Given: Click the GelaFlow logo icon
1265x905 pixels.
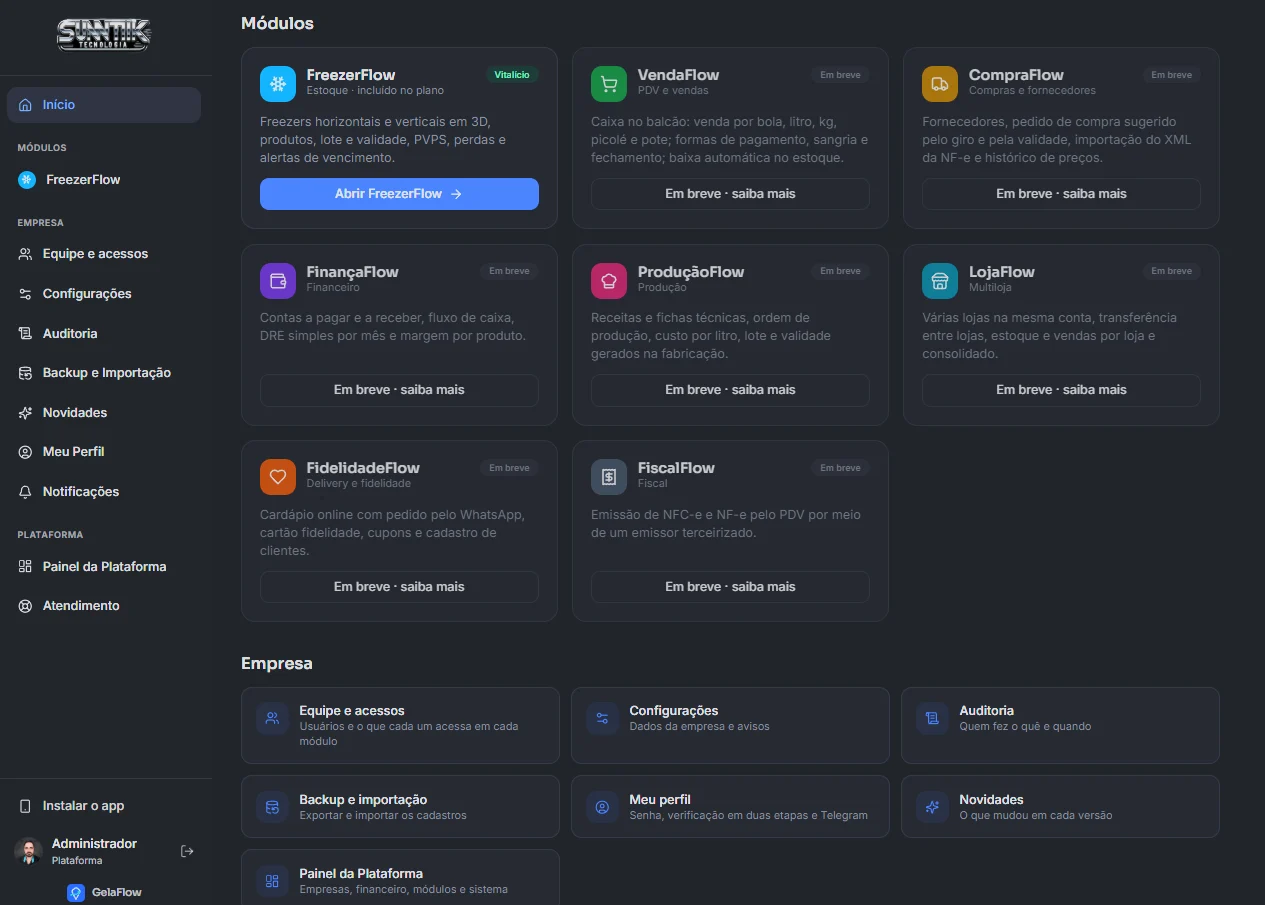Looking at the screenshot, I should click(x=76, y=892).
